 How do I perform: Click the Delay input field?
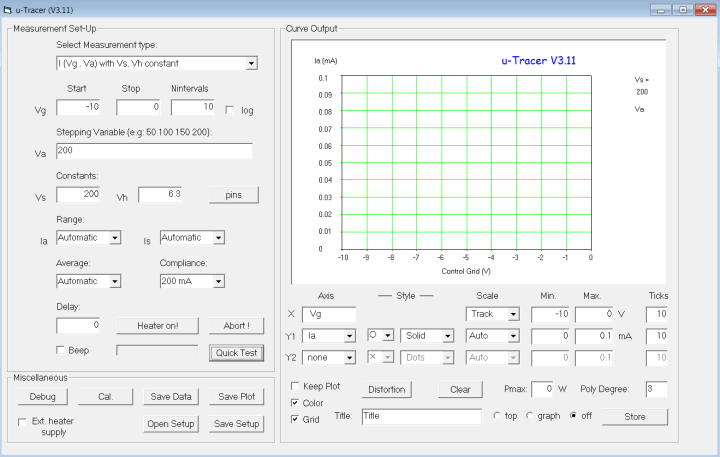[x=78, y=325]
